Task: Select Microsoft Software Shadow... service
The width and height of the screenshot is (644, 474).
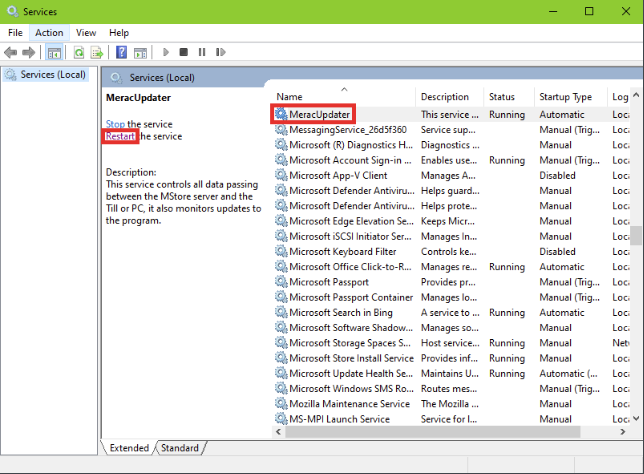Action: coord(451,328)
